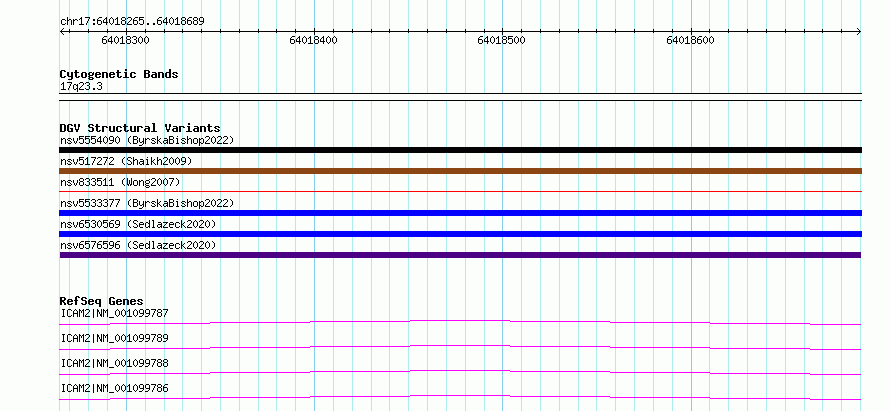Click the nsv6576596 (Sedlazeck2020) label
The image size is (890, 411).
(x=138, y=245)
